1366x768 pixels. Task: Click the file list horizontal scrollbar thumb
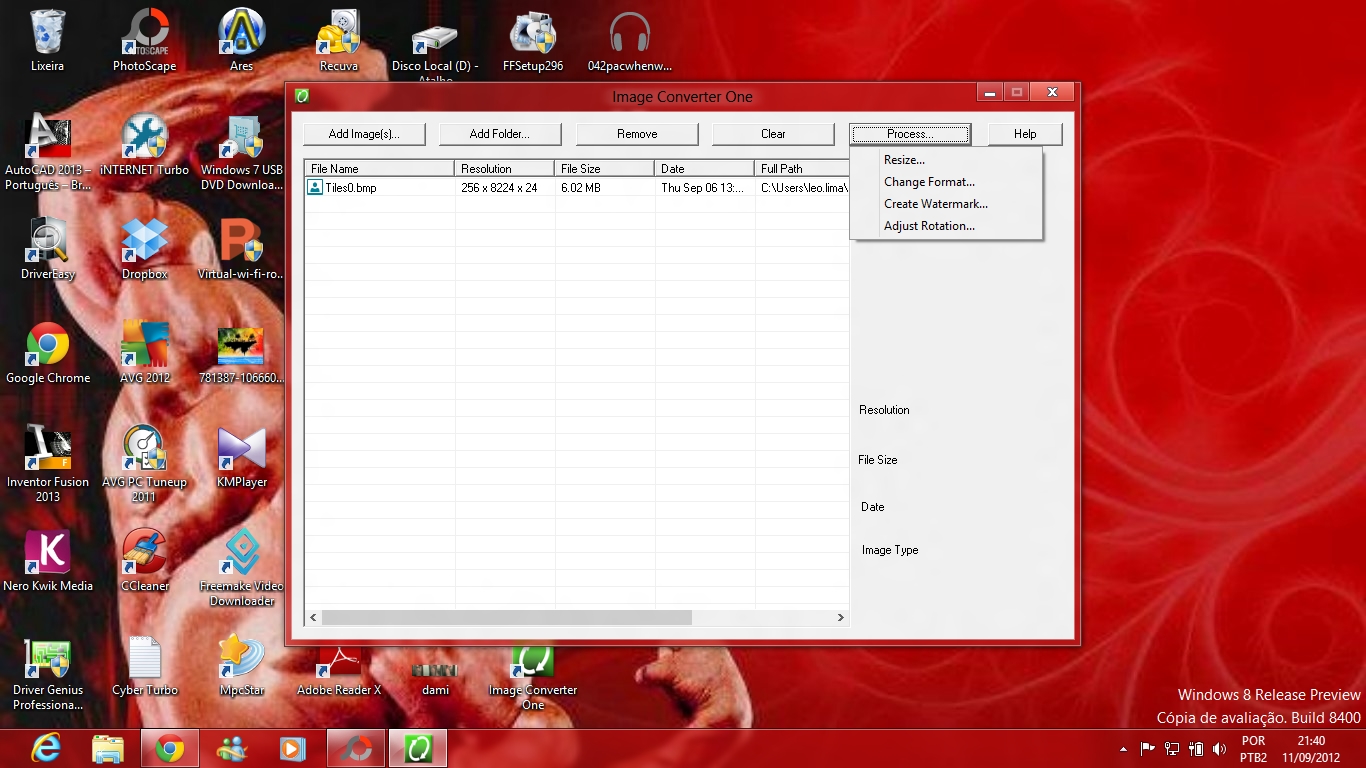coord(506,618)
